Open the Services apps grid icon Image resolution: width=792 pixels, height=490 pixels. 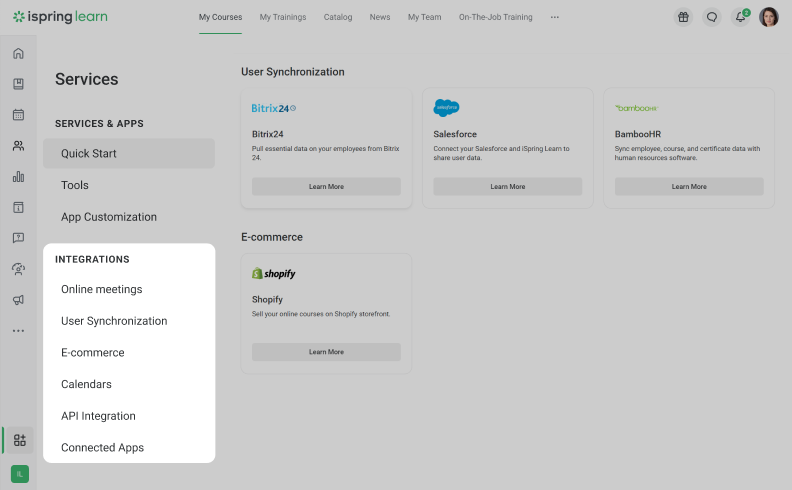pyautogui.click(x=20, y=440)
